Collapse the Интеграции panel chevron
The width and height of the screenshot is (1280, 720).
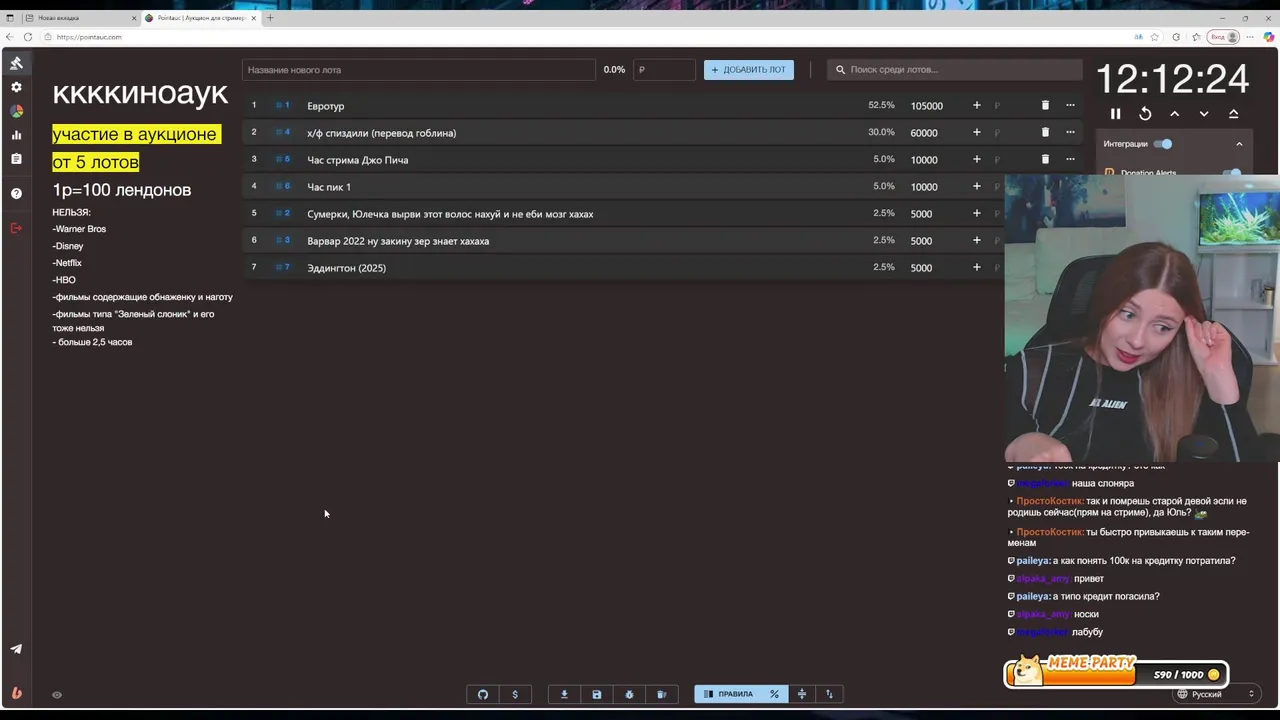click(x=1239, y=144)
